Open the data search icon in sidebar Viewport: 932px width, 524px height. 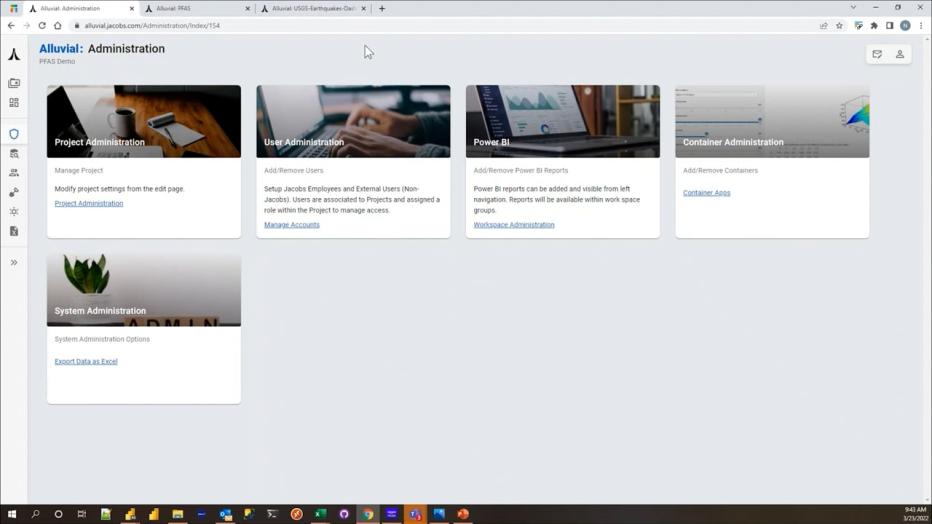14,154
